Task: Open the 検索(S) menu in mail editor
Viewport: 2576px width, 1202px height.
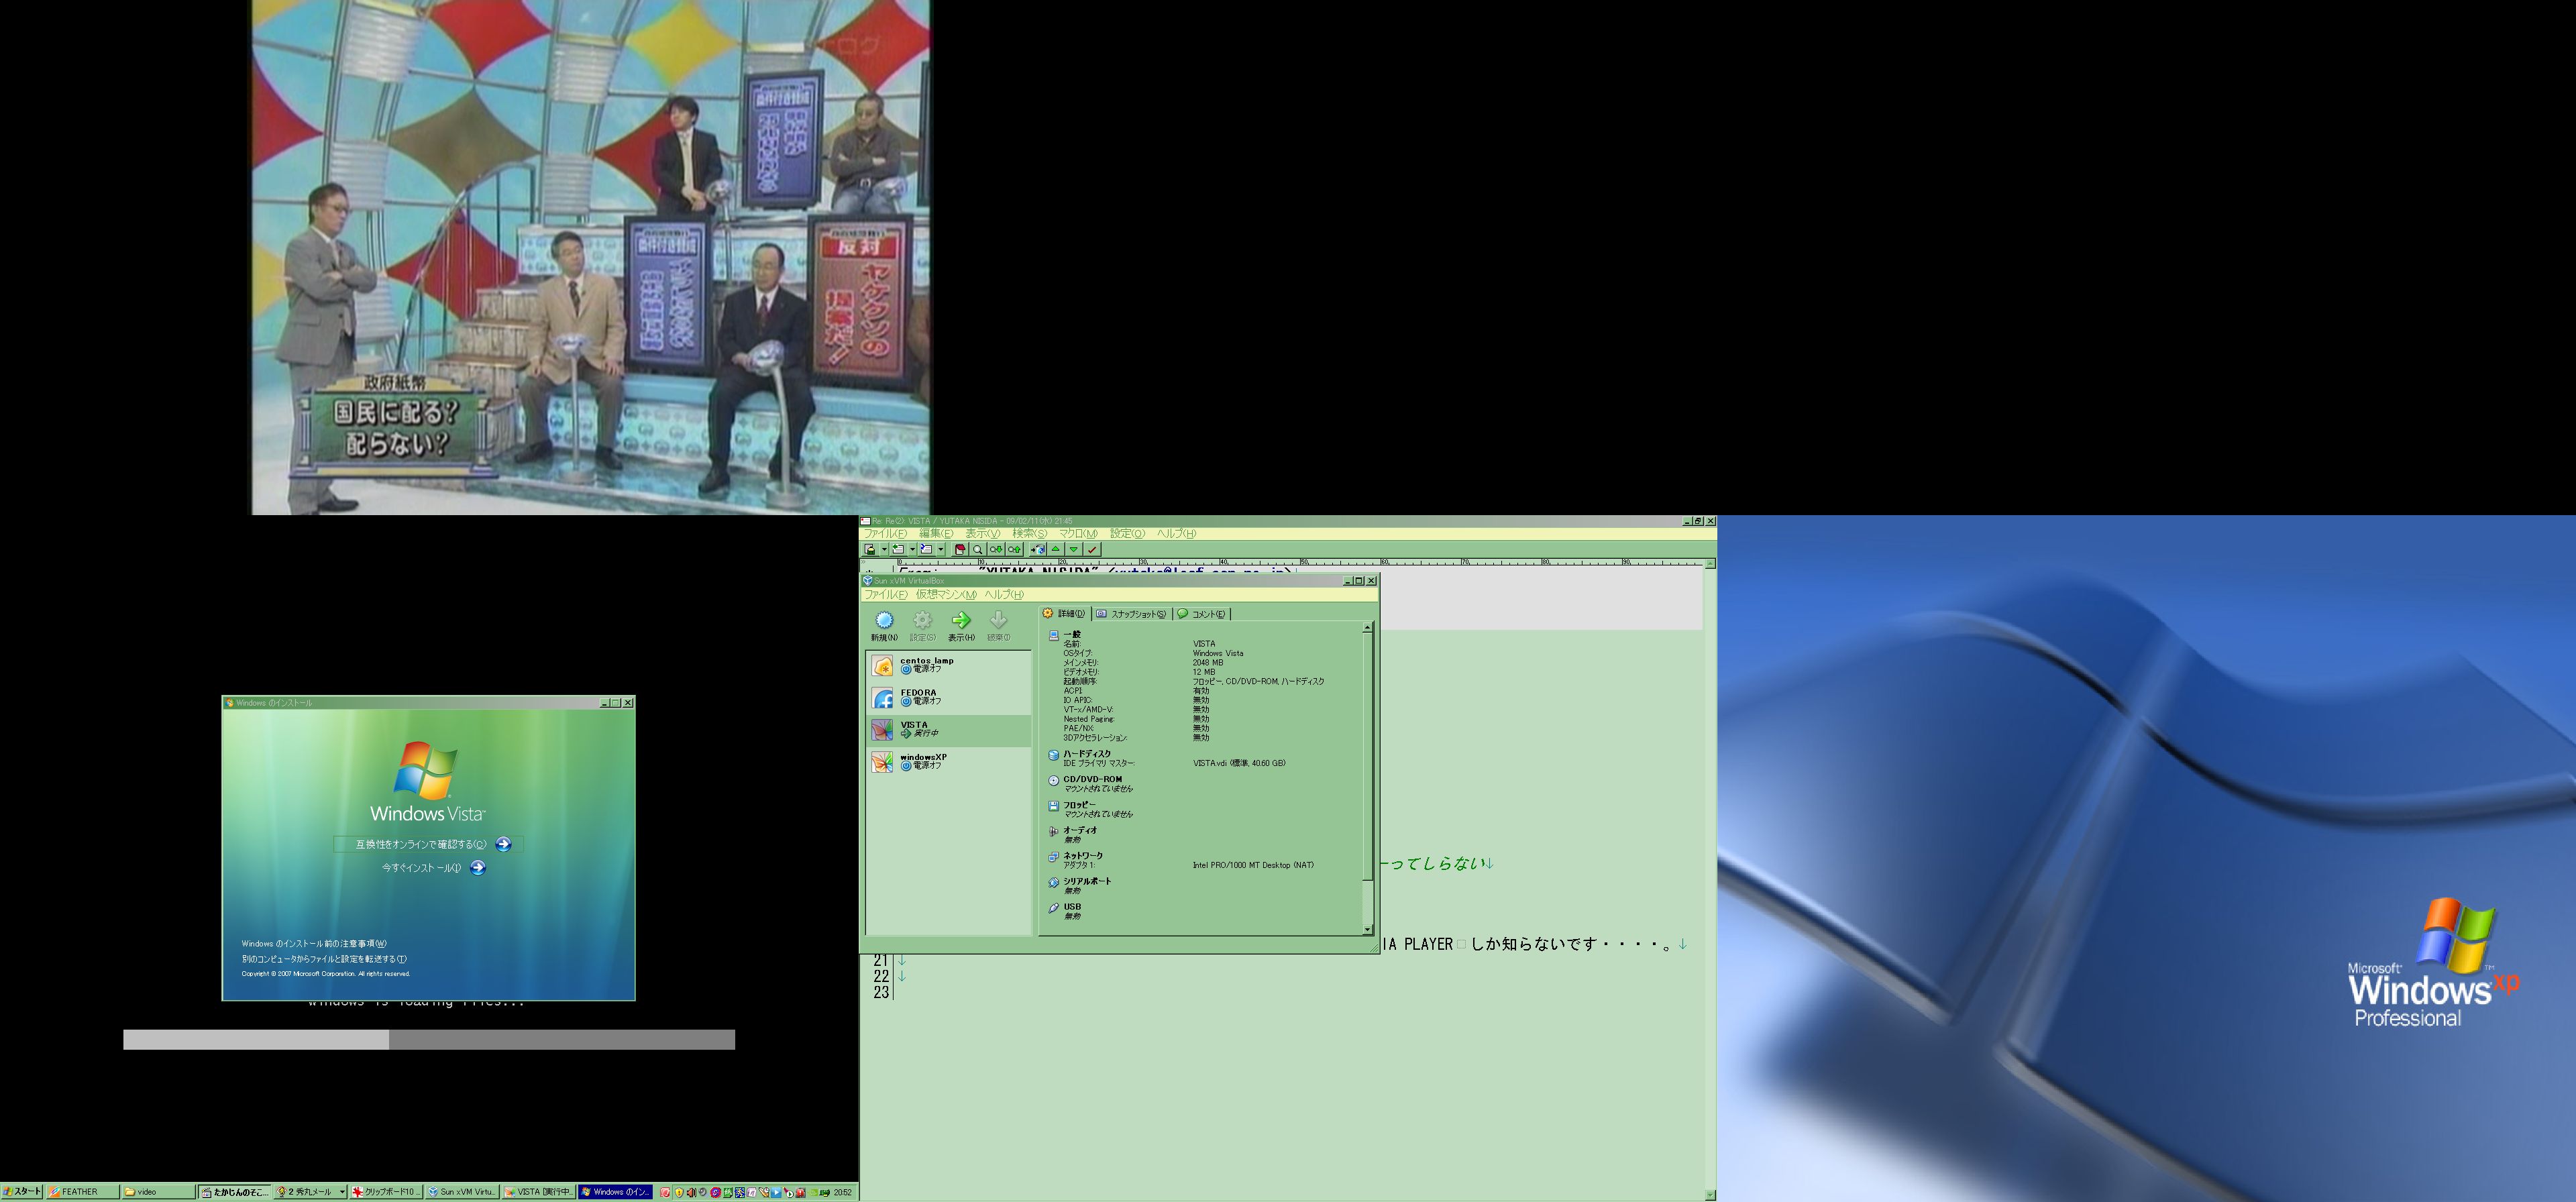Action: click(x=1029, y=534)
